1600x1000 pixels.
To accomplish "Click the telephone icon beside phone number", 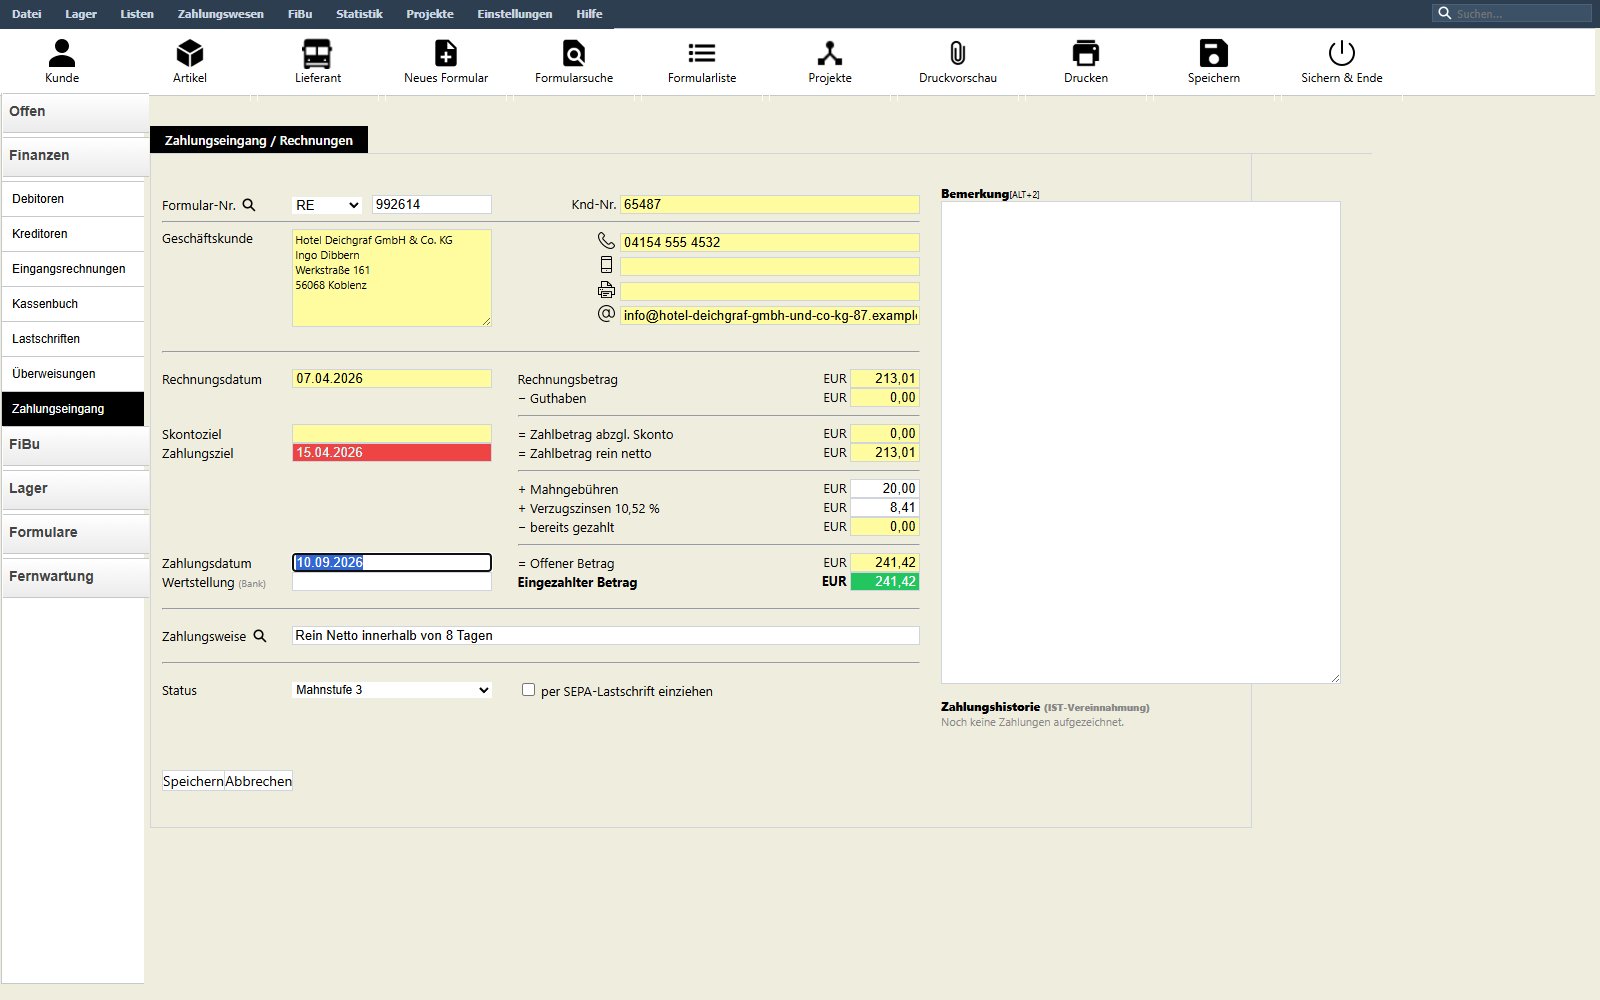I will click(606, 241).
